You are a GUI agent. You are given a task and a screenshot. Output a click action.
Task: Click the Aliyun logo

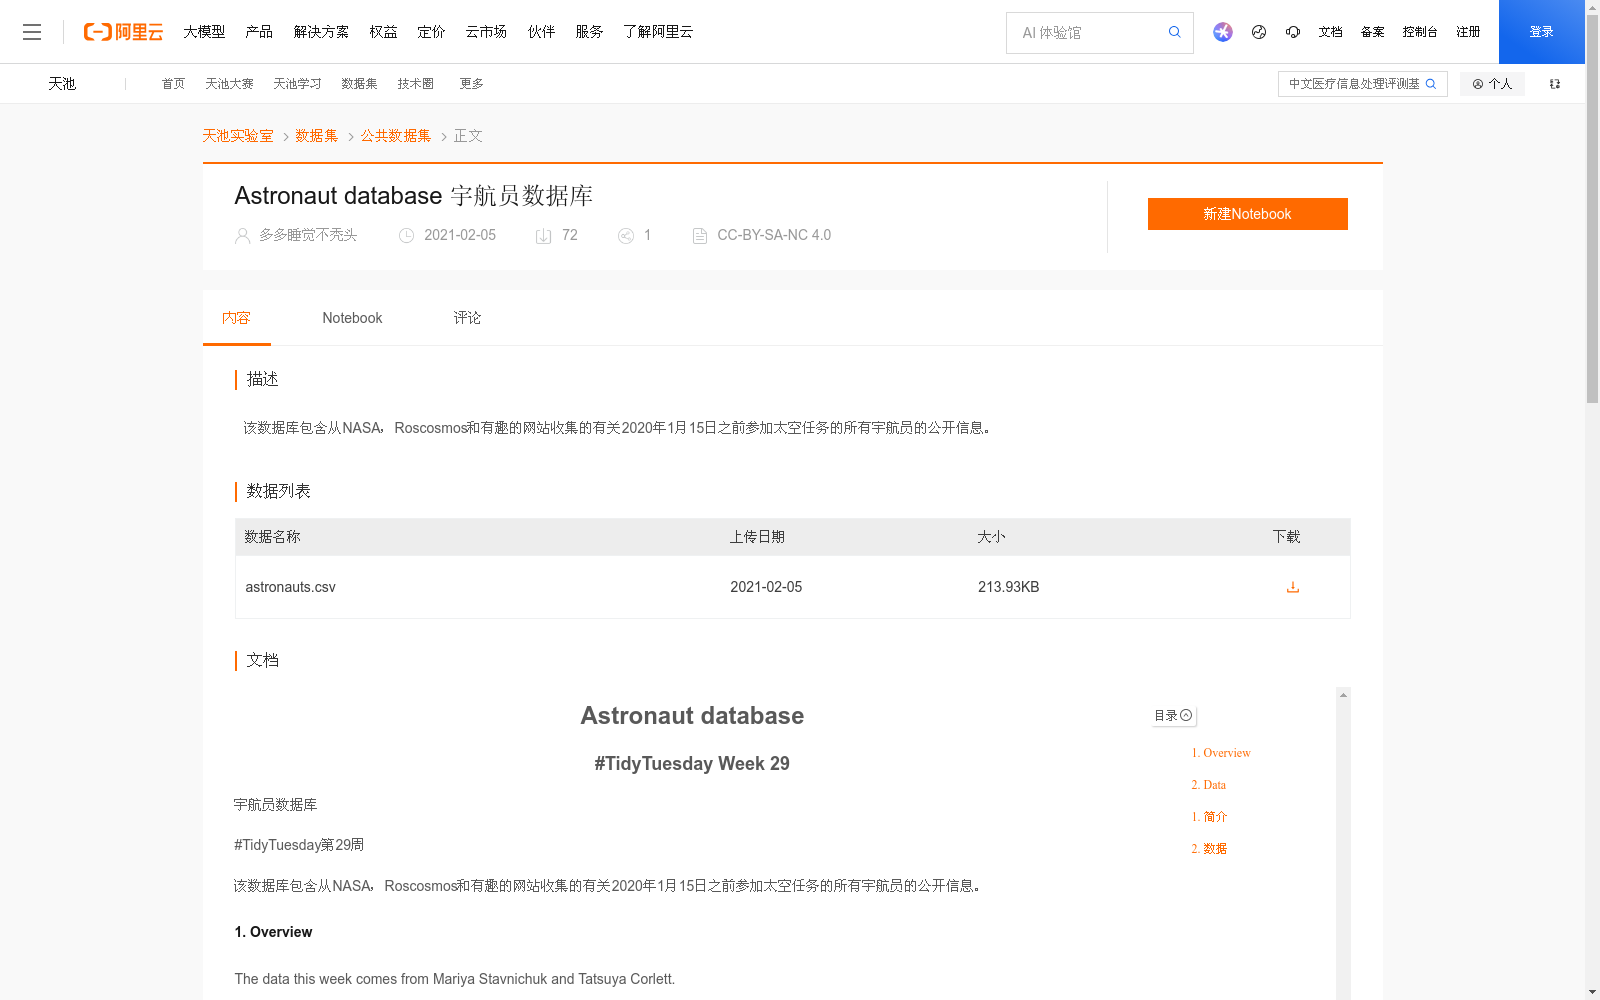point(123,32)
